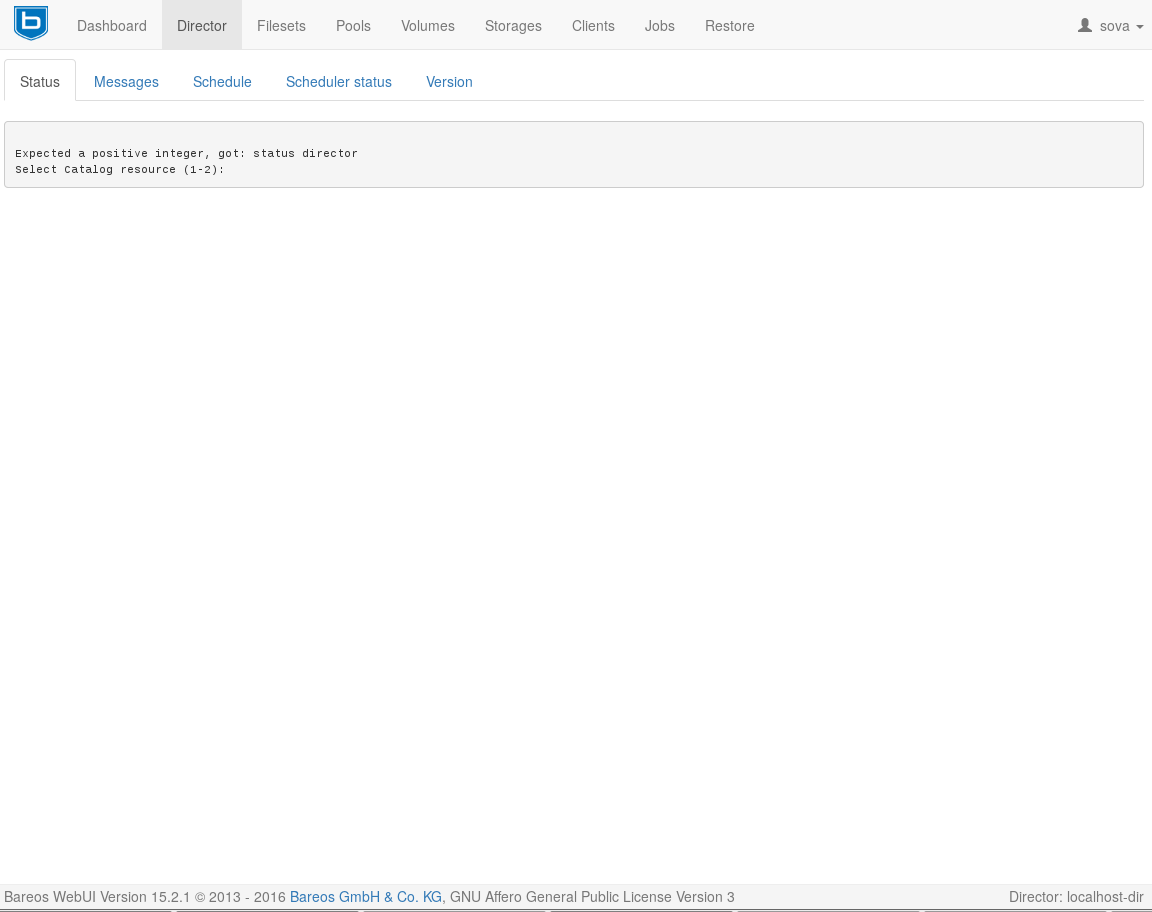Navigate to the Volumes page

click(x=428, y=26)
